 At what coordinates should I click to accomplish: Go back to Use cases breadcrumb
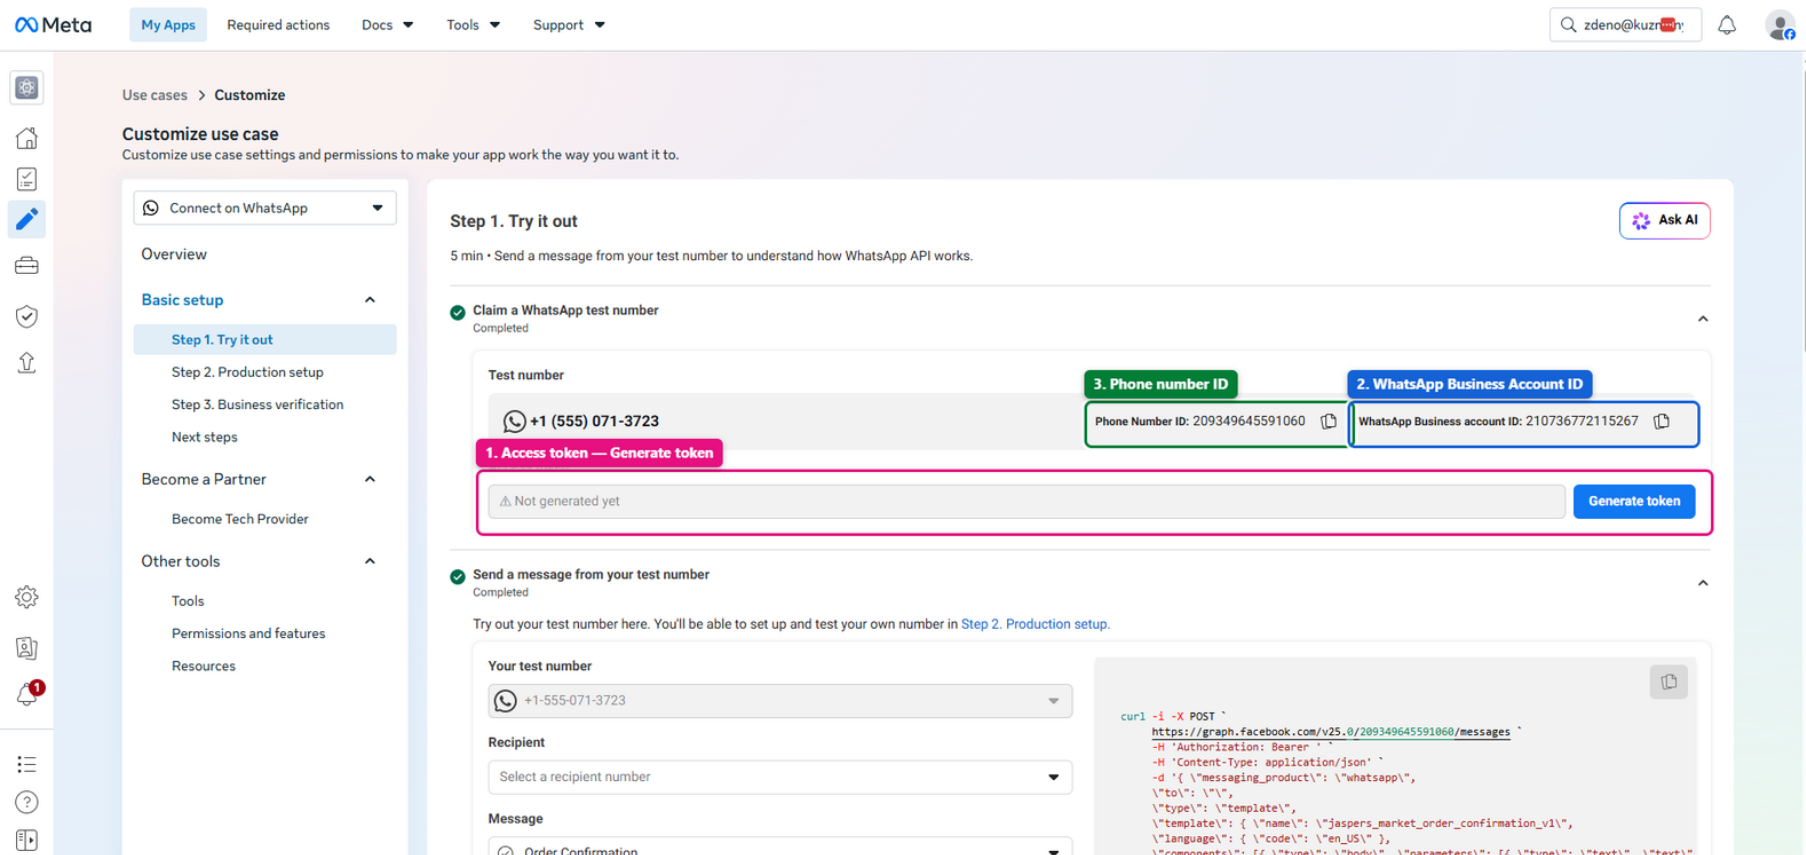[x=155, y=95]
